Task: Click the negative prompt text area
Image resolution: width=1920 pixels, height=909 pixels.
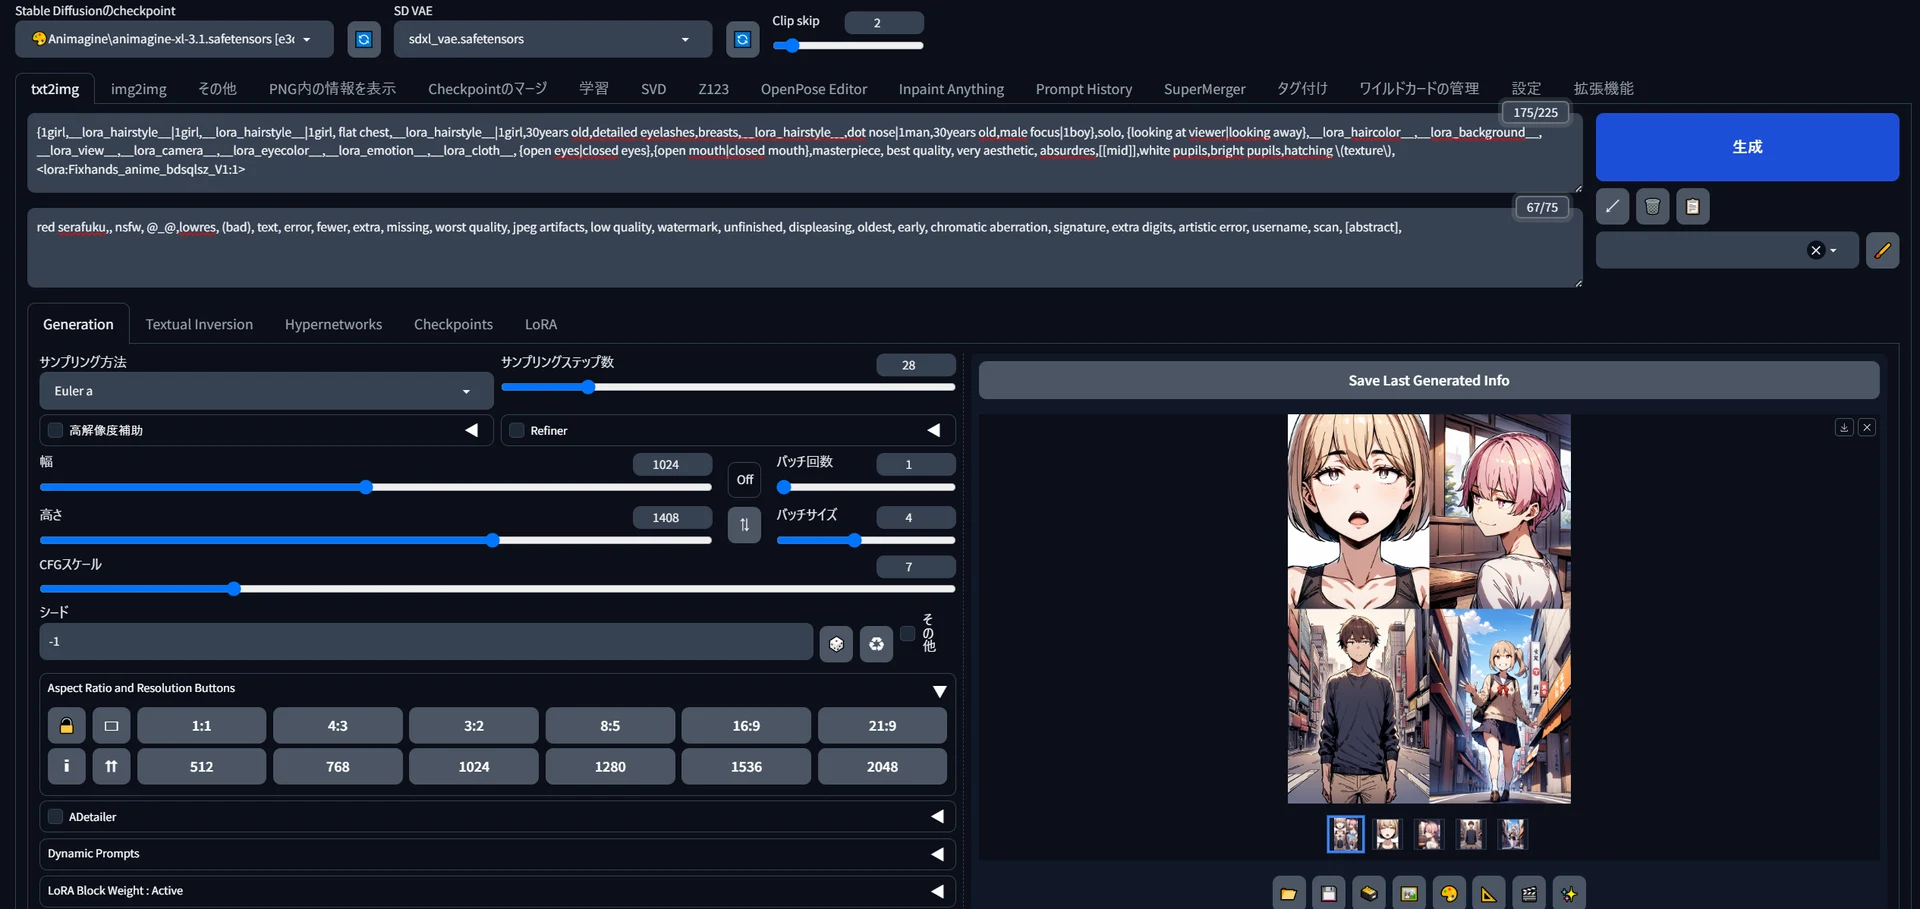Action: pyautogui.click(x=804, y=247)
